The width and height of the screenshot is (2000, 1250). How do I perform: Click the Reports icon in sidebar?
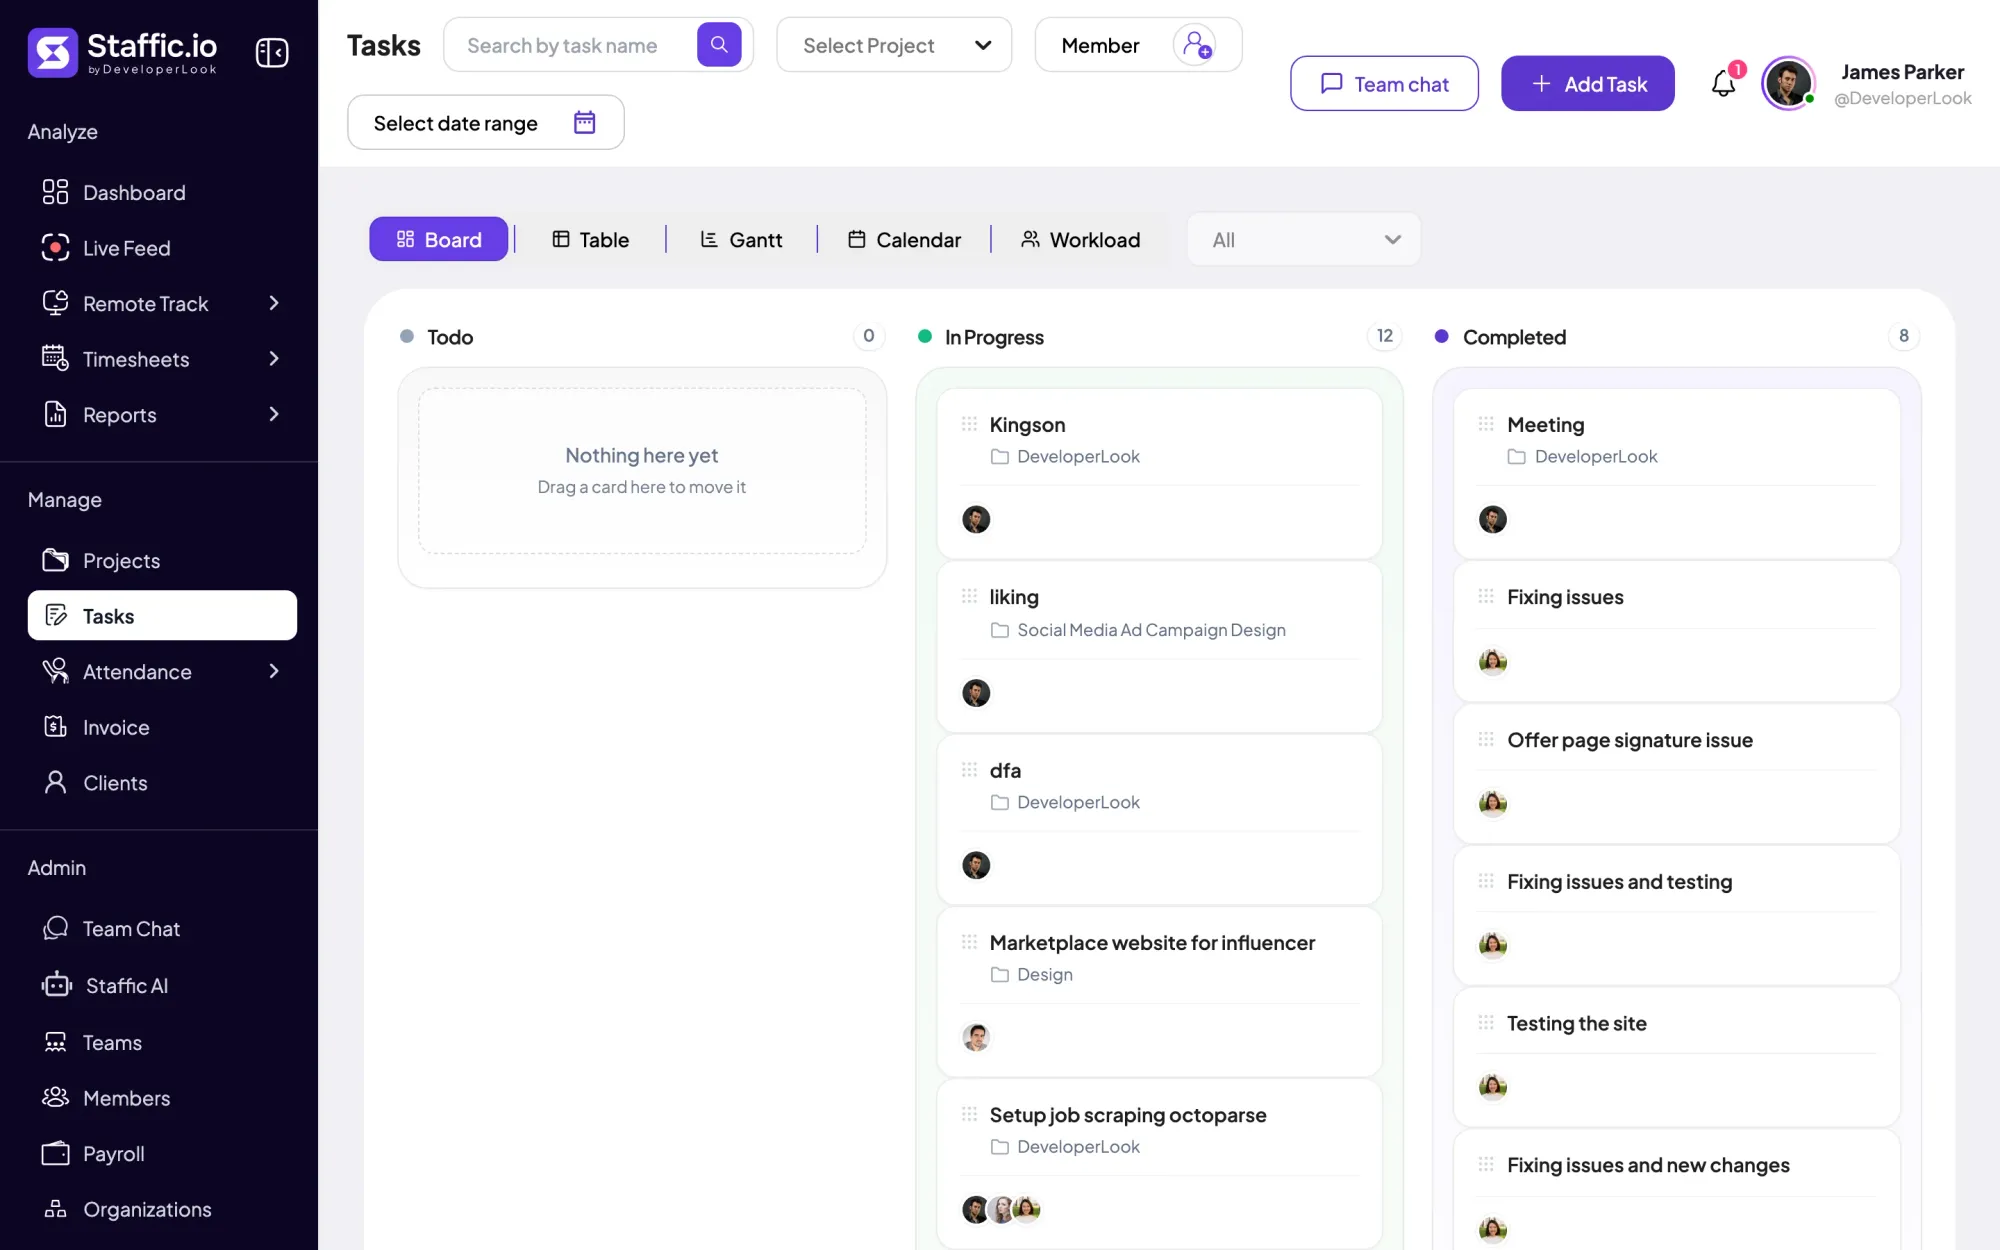[56, 414]
